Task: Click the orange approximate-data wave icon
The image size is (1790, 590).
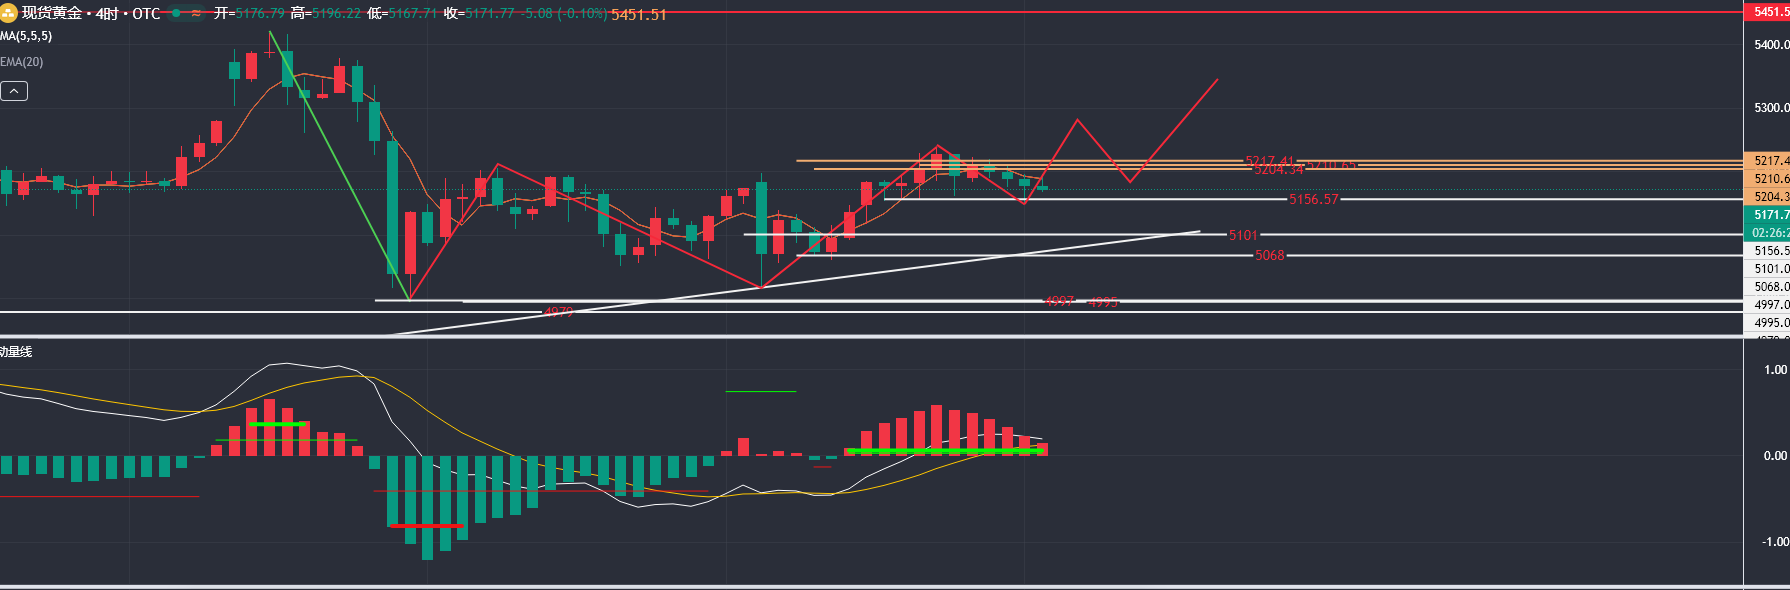Action: 196,13
